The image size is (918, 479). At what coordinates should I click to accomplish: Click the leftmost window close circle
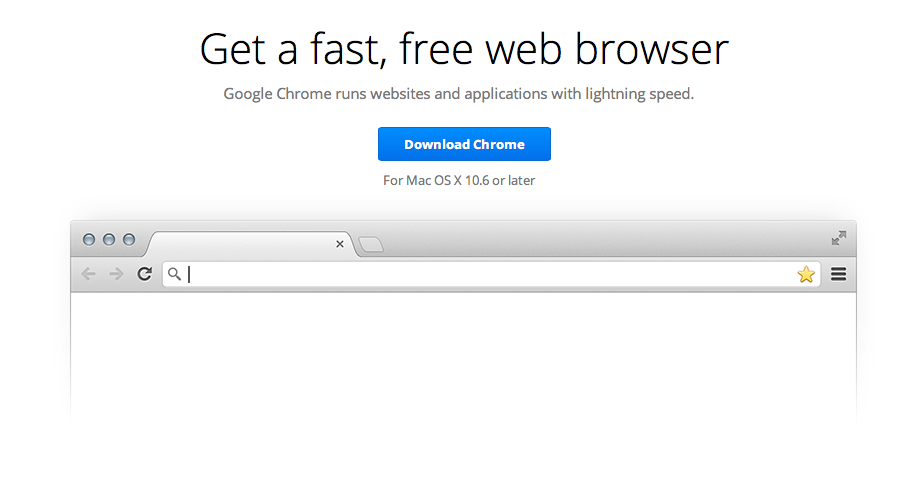tap(89, 240)
